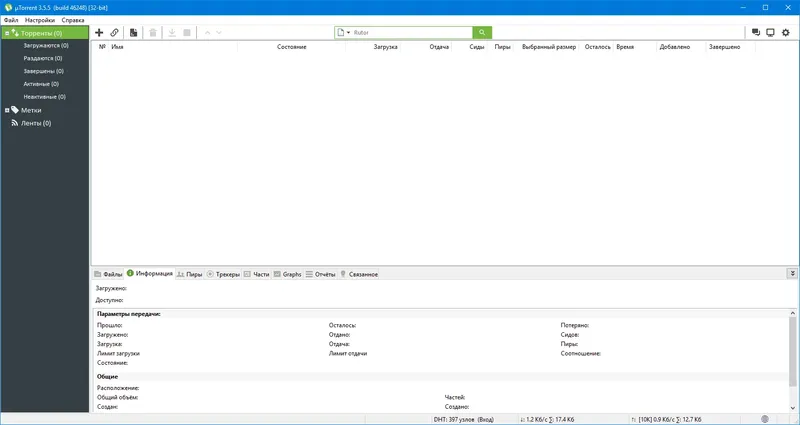The height and width of the screenshot is (425, 800).
Task: Switch to the Связанное tab
Action: point(359,274)
